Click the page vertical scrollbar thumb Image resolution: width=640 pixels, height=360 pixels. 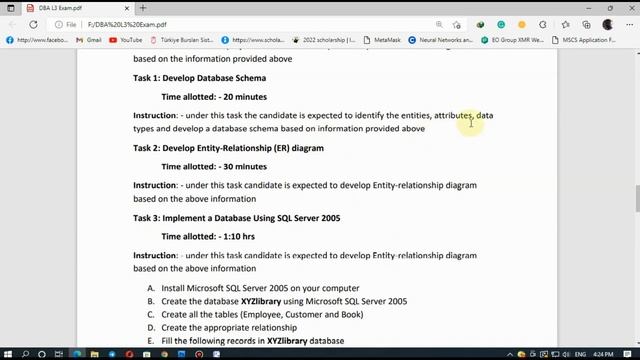637,198
